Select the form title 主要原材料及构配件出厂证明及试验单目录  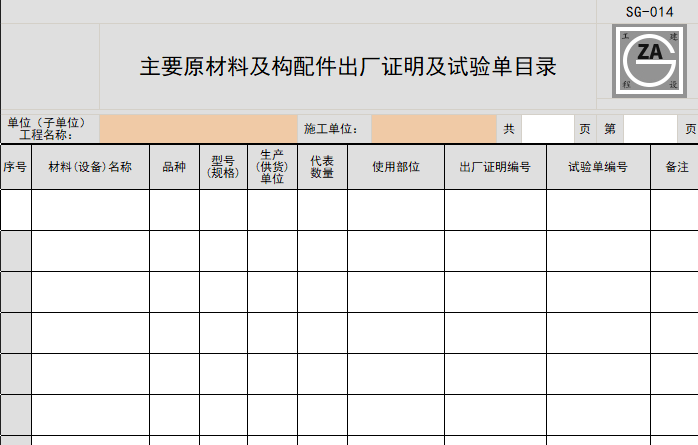coord(347,67)
